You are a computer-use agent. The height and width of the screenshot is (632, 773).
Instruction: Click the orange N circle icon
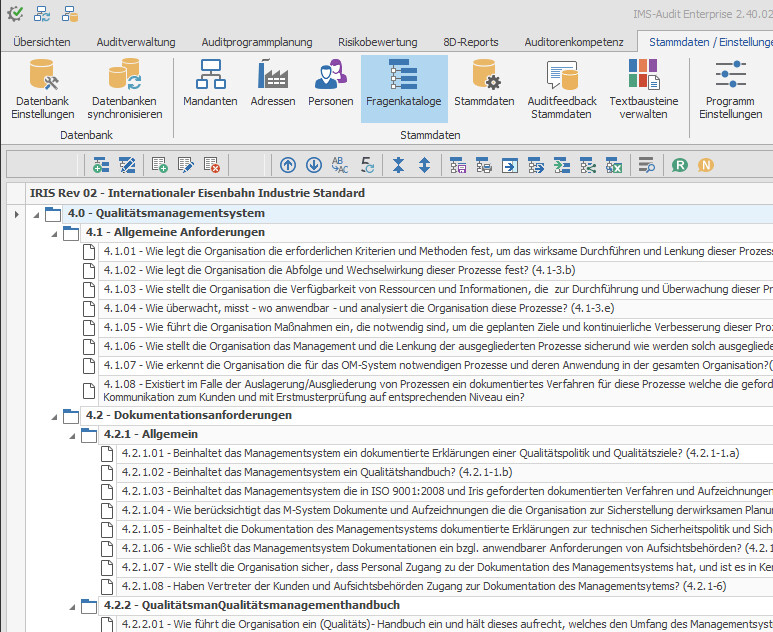705,165
